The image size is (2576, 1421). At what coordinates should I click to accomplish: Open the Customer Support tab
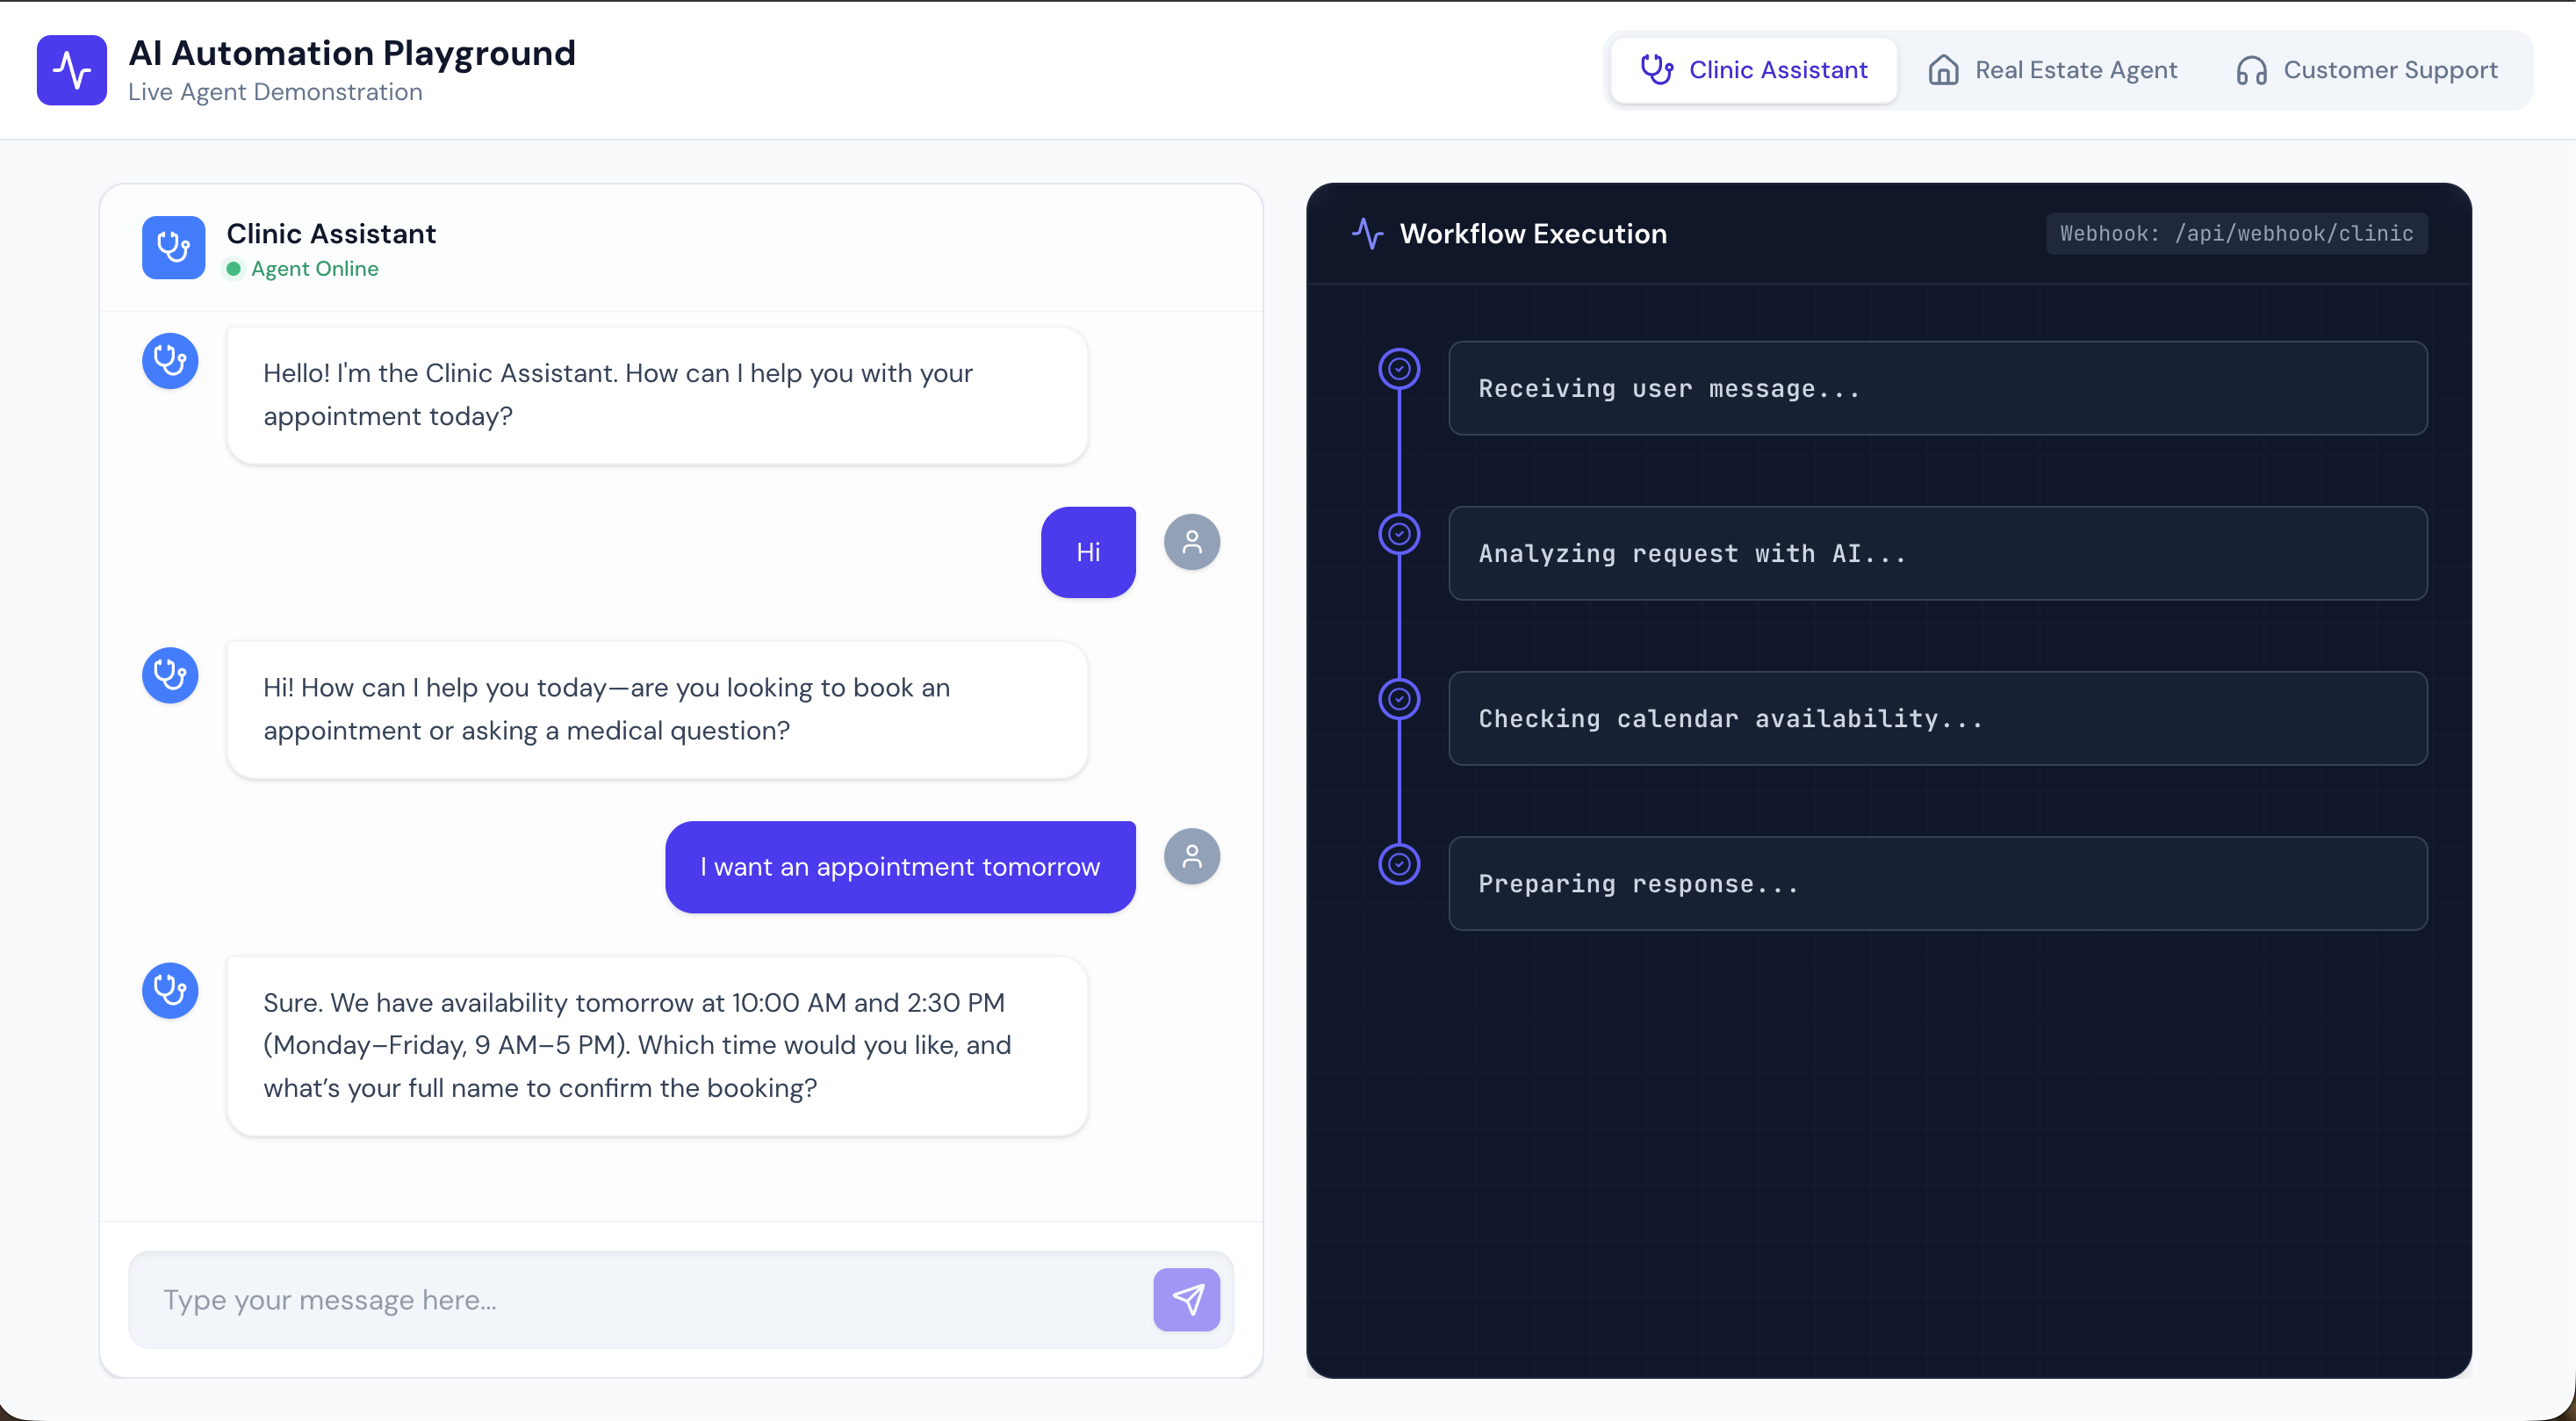pyautogui.click(x=2367, y=70)
